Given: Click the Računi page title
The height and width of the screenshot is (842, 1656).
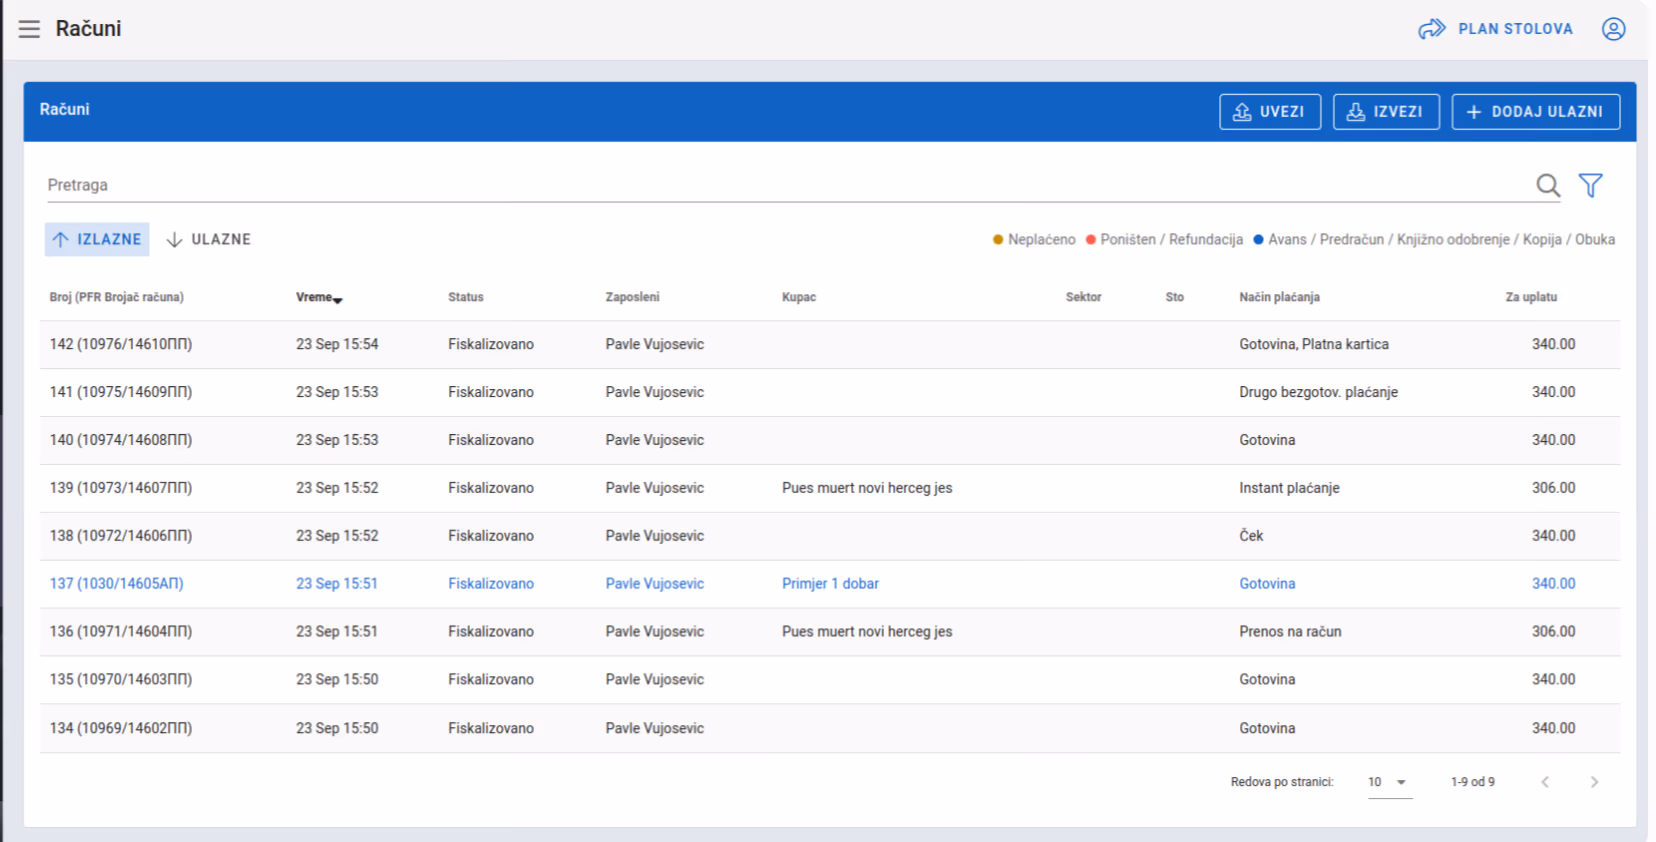Looking at the screenshot, I should tap(88, 29).
